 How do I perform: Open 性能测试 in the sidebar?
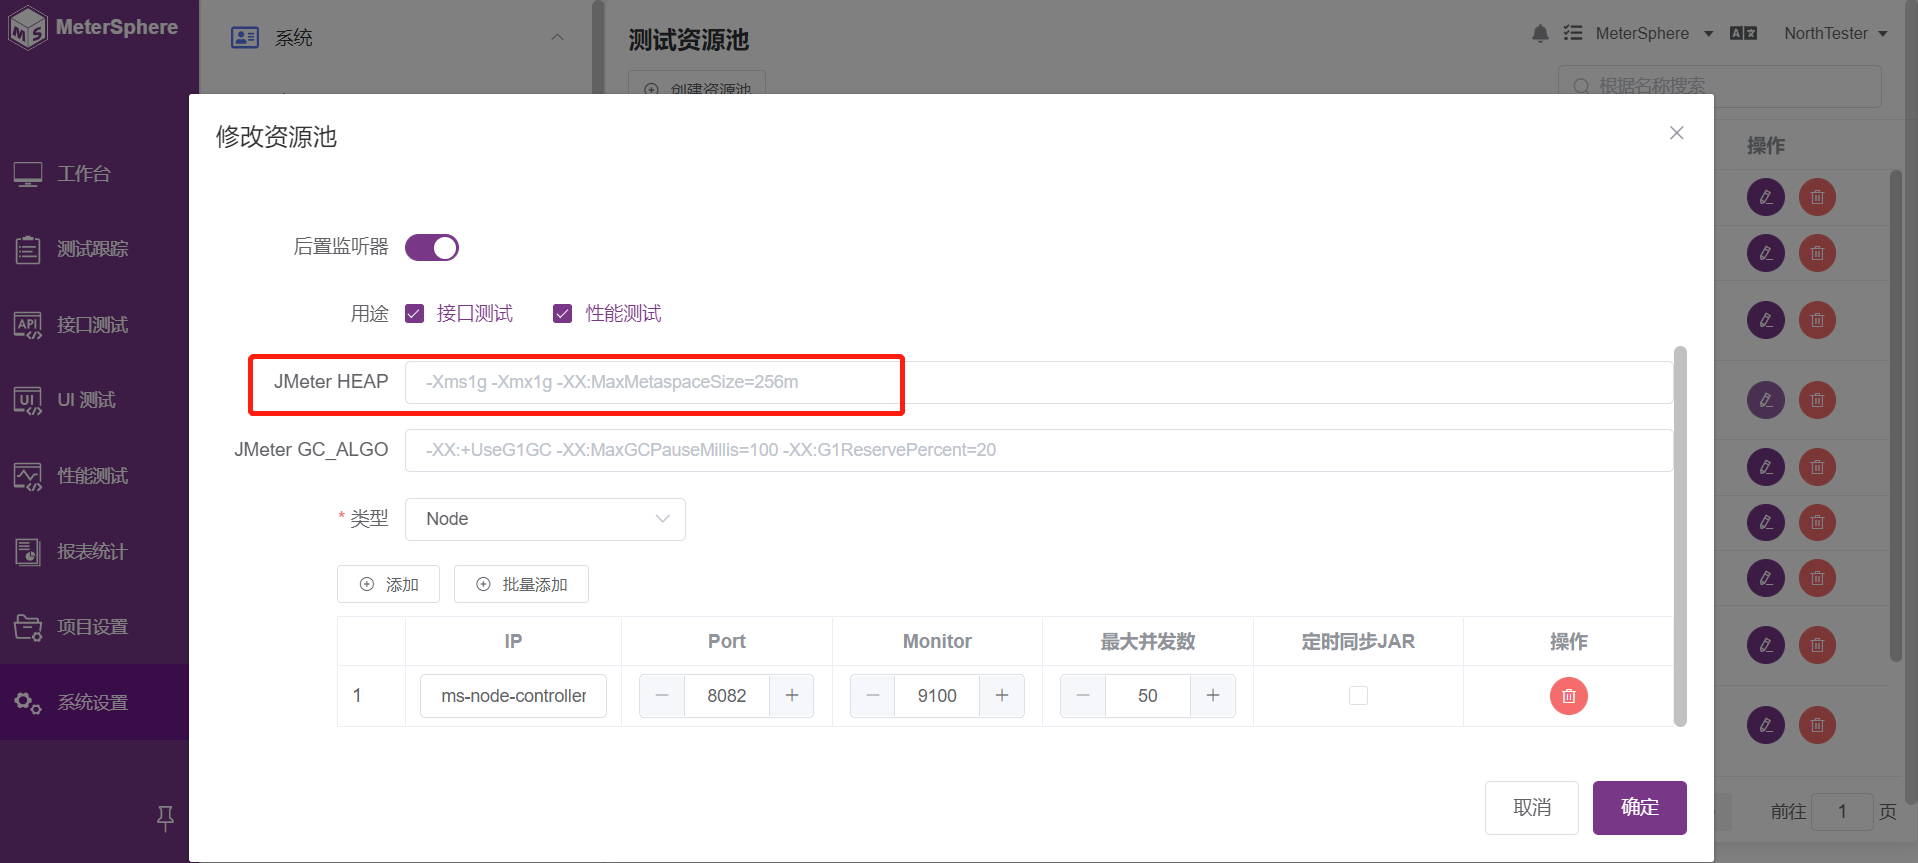(95, 476)
